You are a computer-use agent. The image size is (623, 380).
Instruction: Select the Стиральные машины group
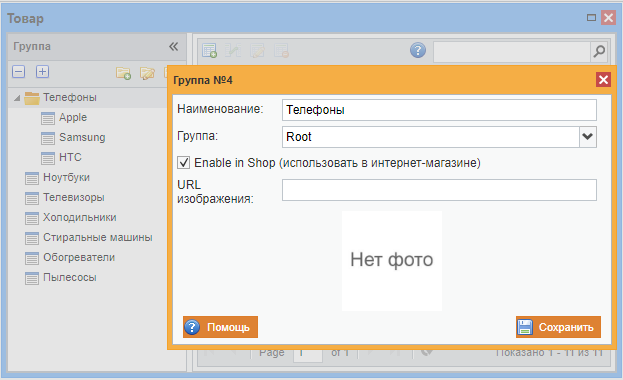(98, 237)
